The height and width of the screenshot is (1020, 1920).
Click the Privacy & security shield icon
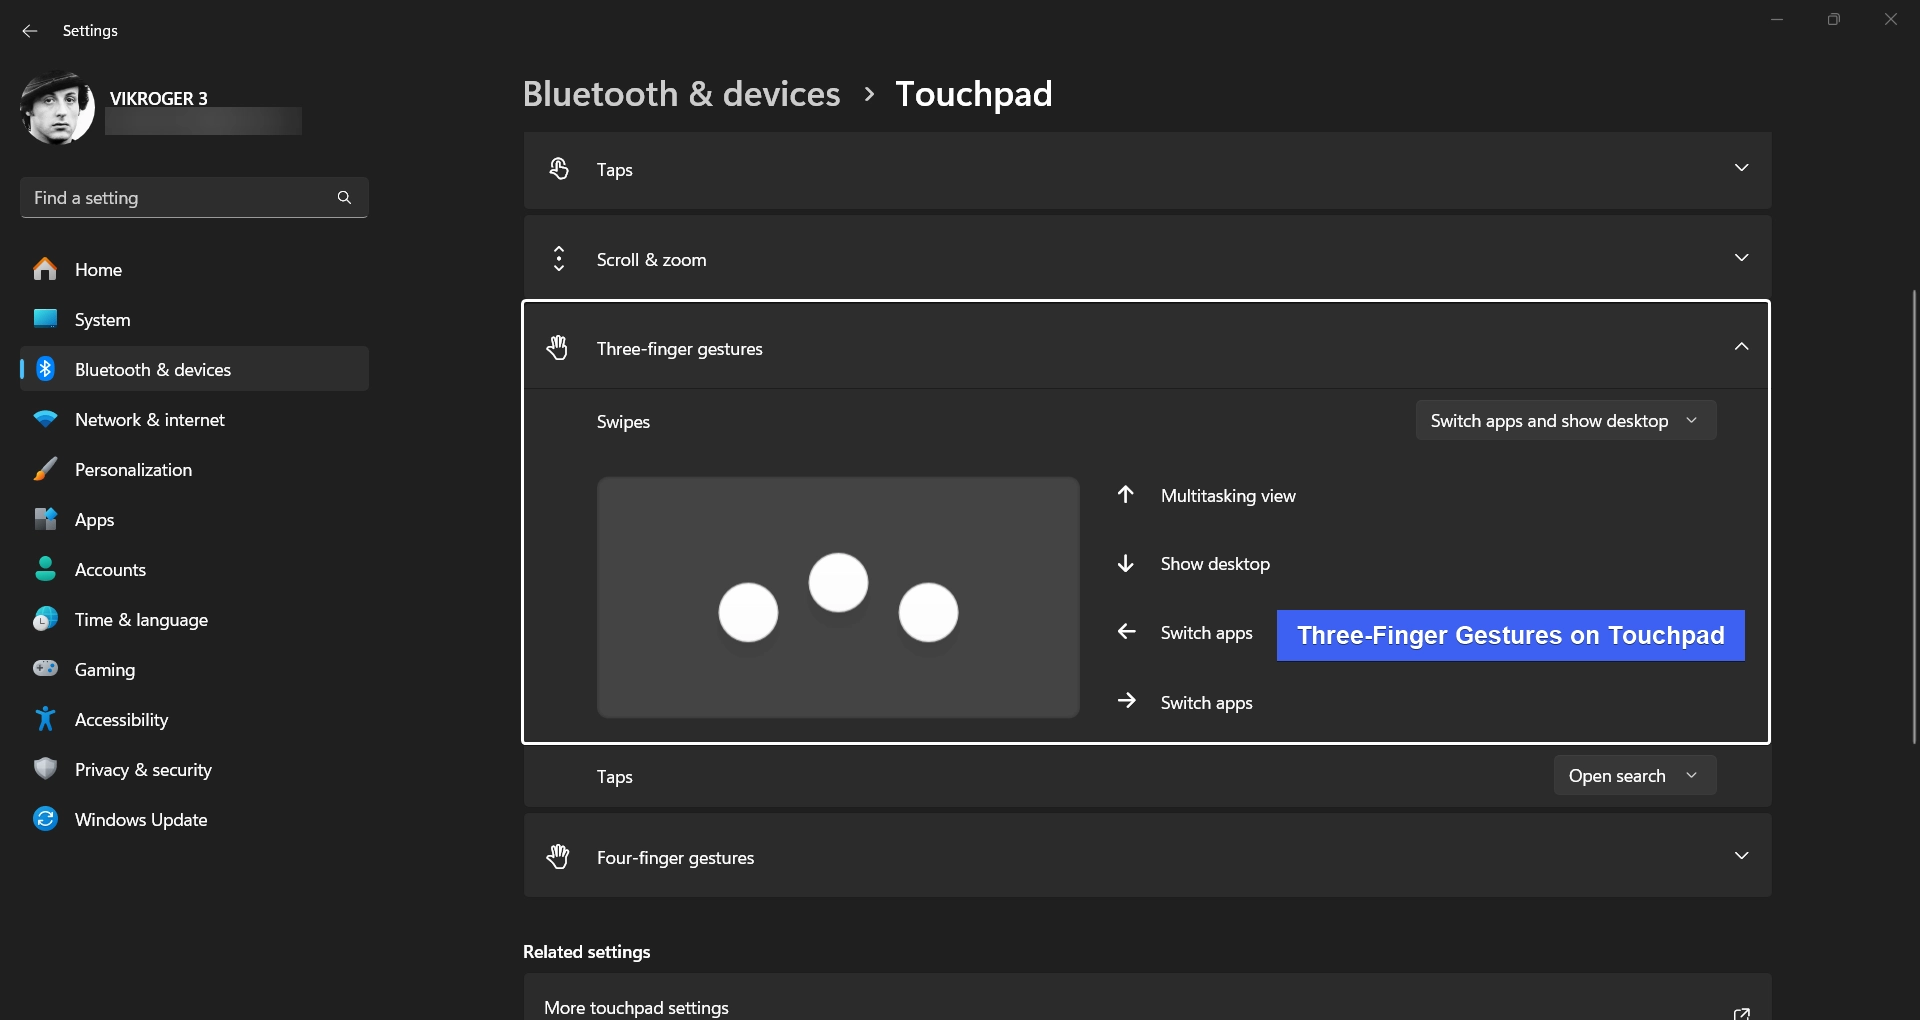tap(45, 769)
